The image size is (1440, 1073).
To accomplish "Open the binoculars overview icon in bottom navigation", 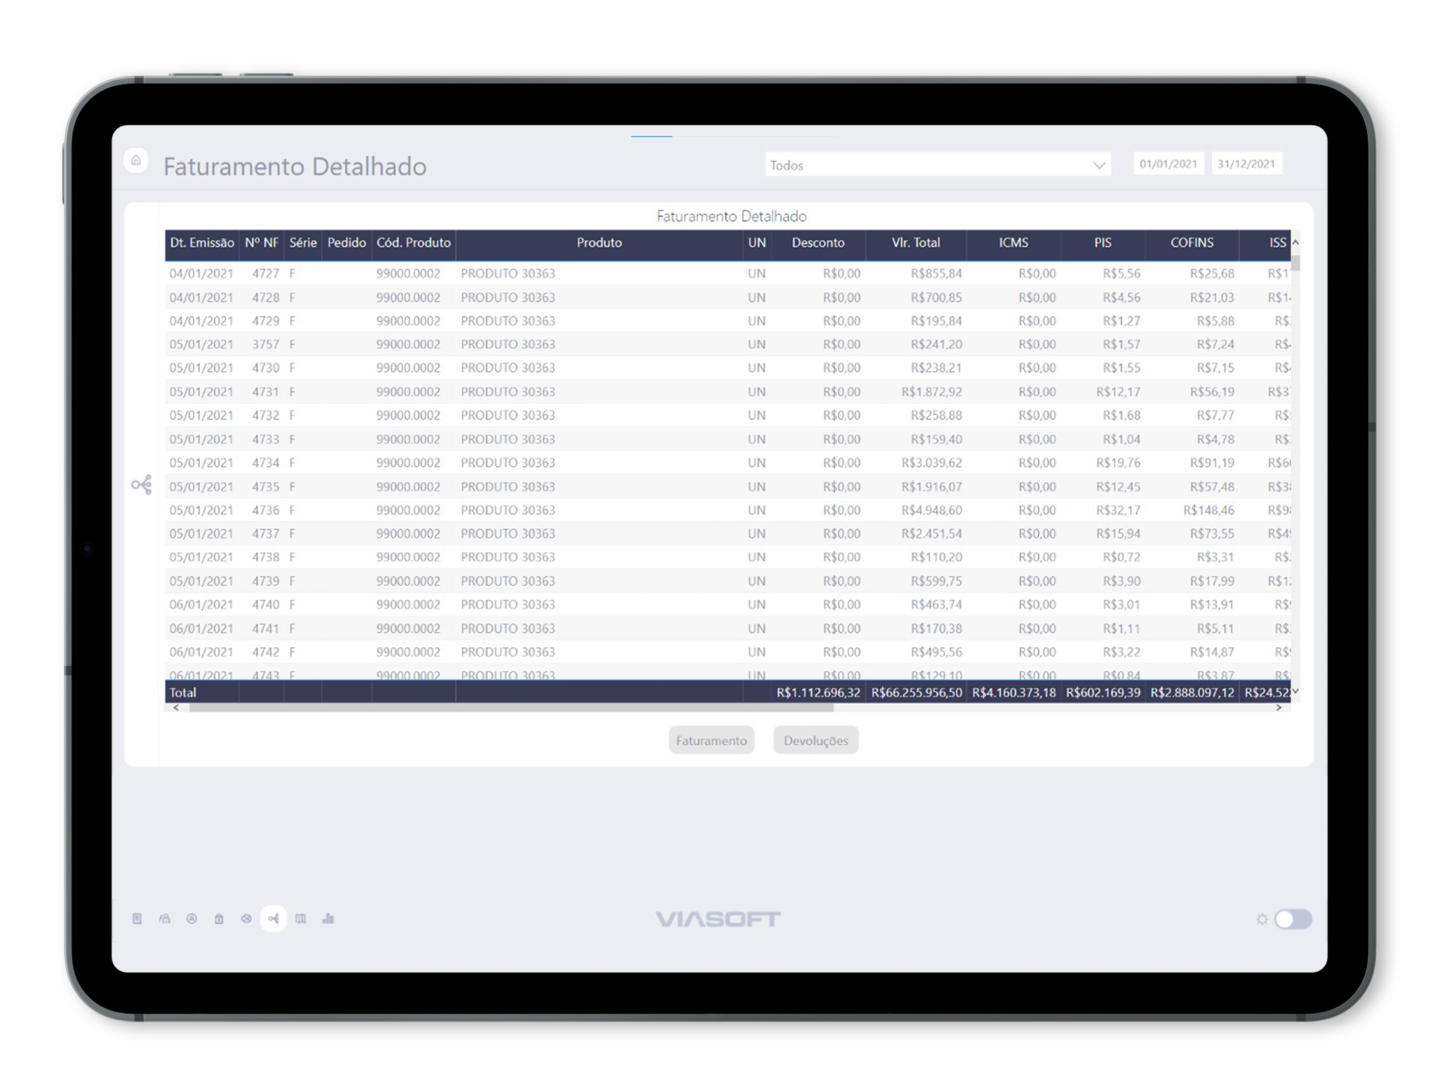I will pyautogui.click(x=165, y=919).
